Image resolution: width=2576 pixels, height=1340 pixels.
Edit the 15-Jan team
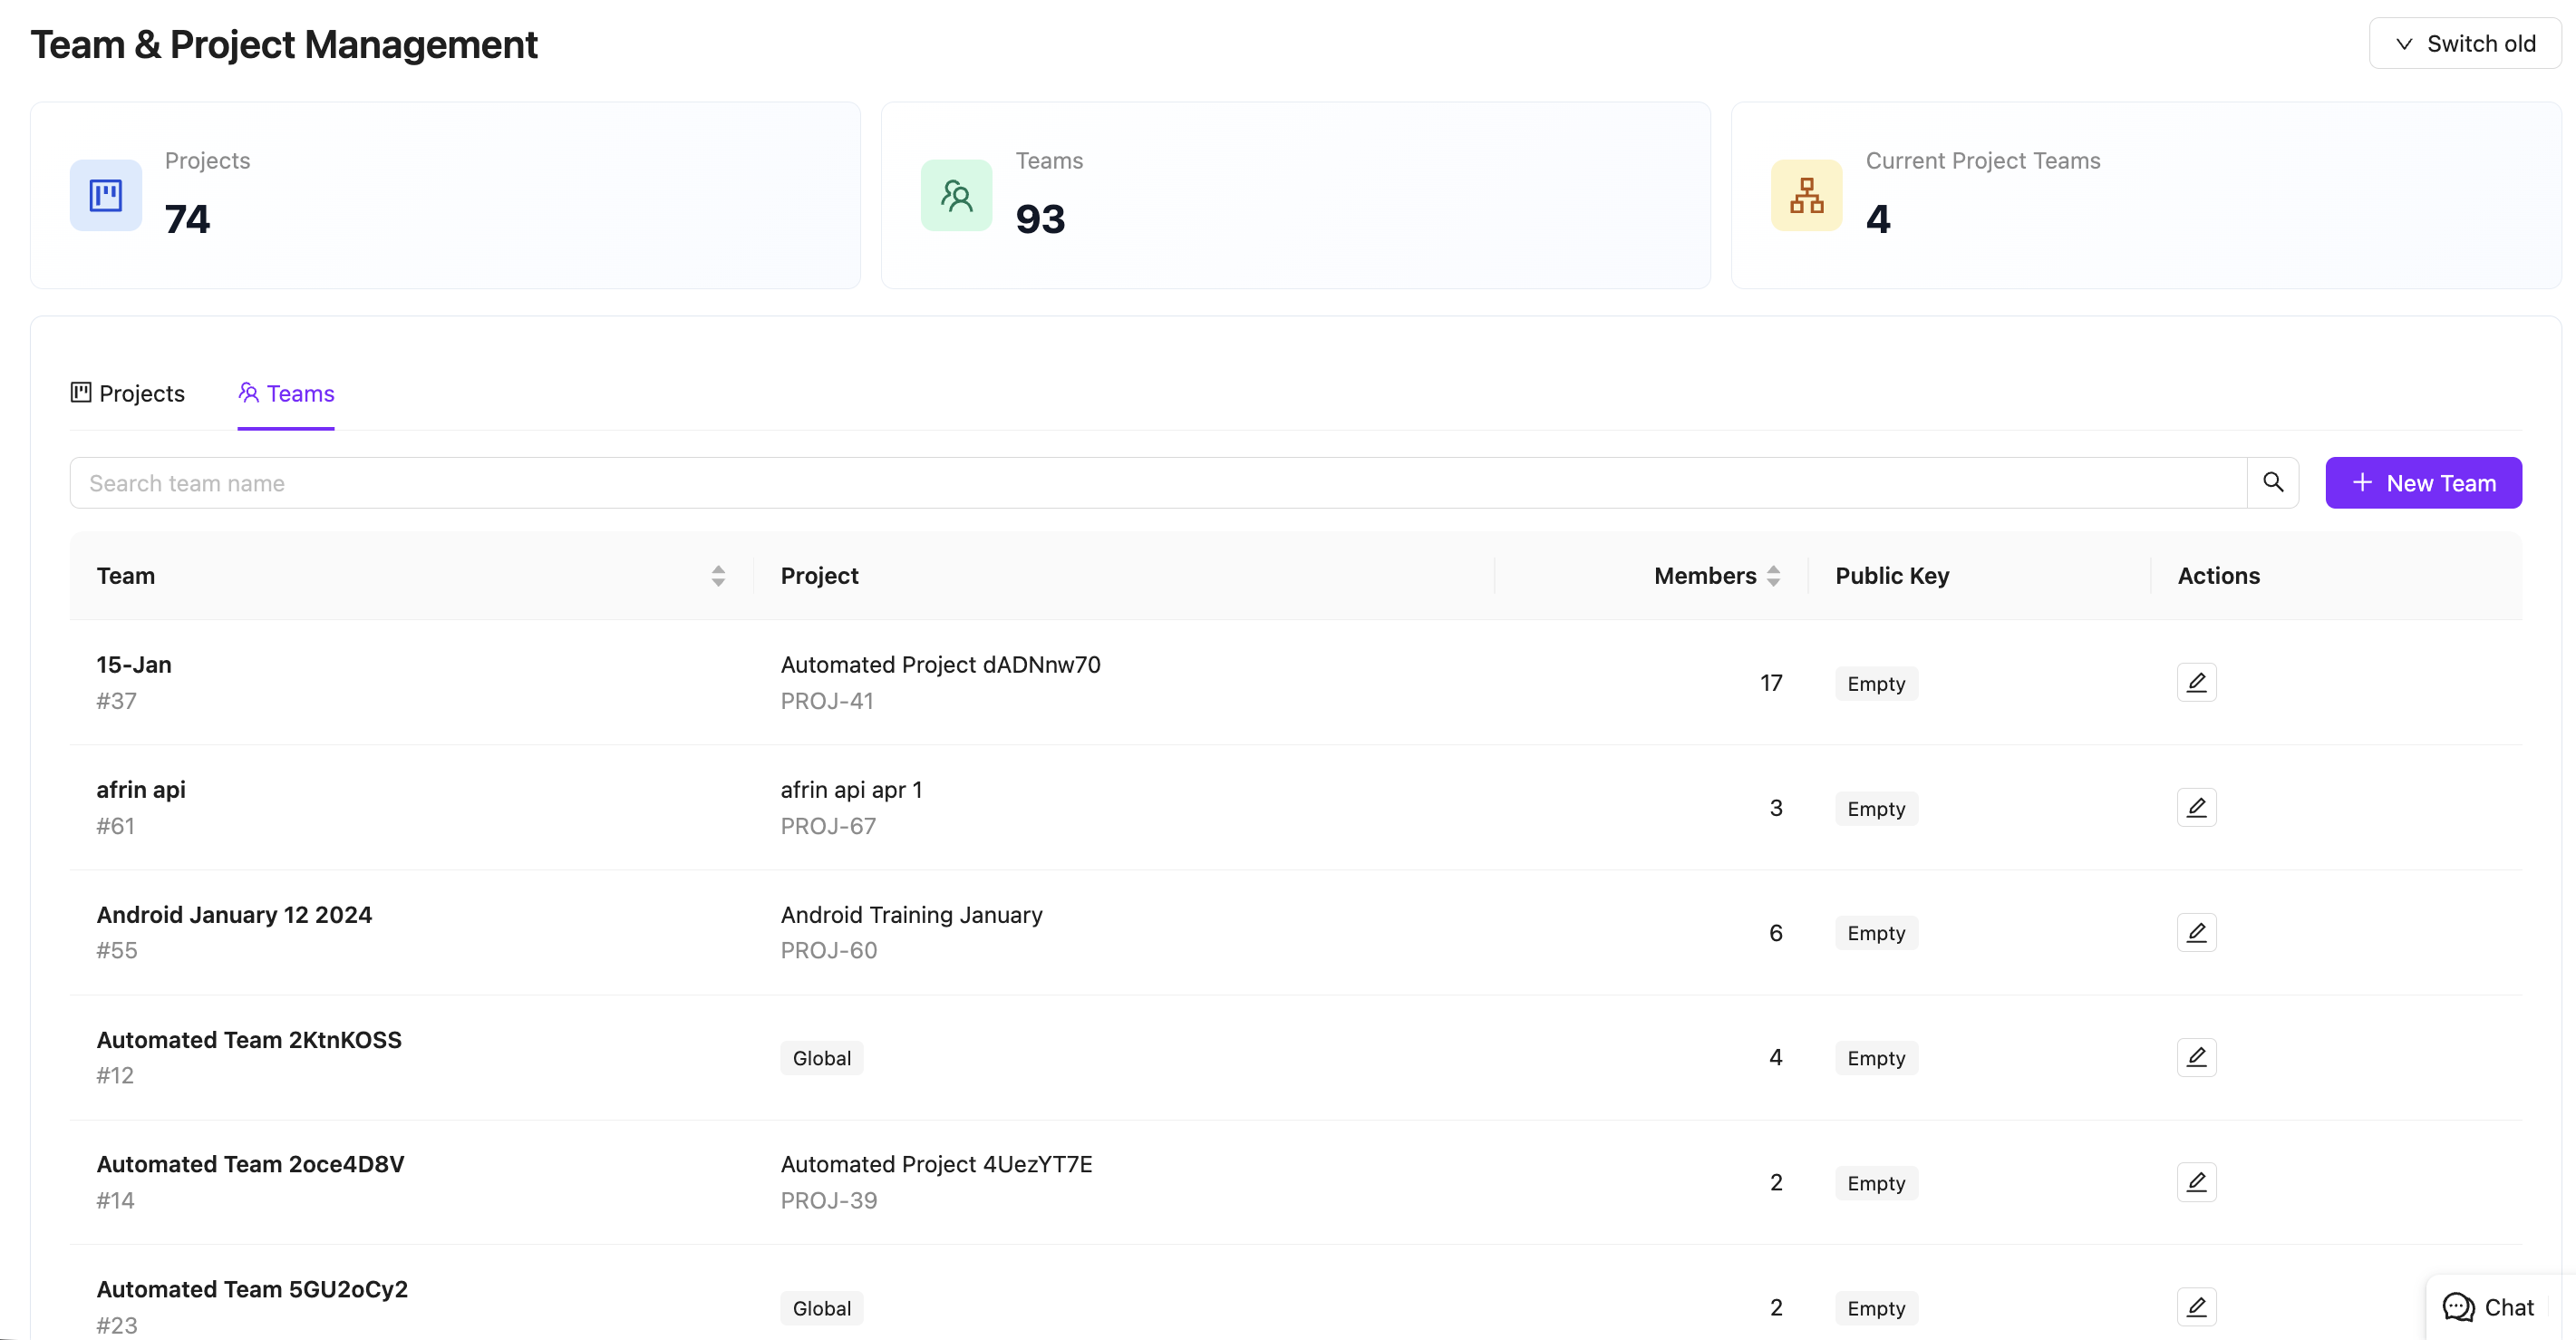point(2196,683)
